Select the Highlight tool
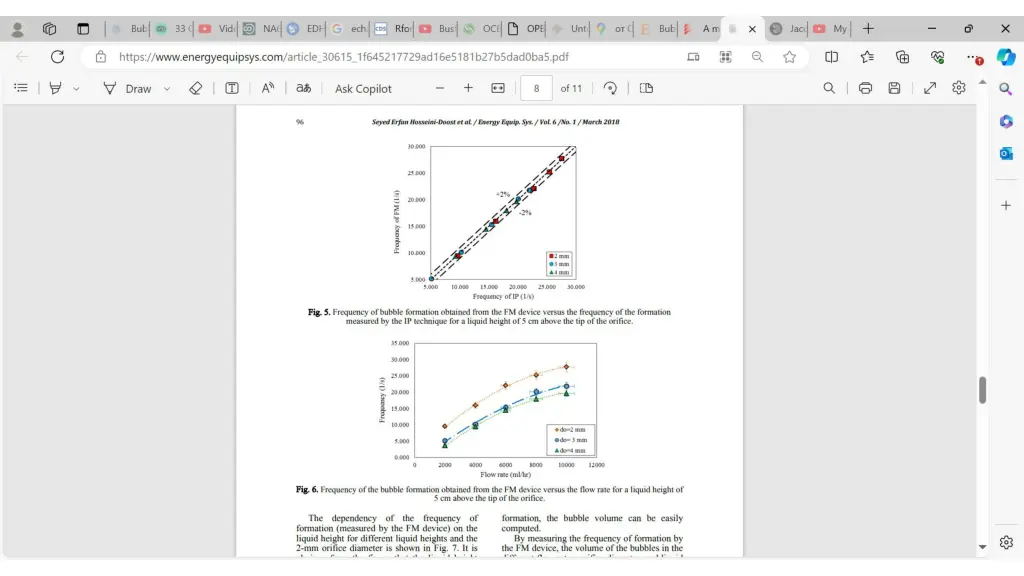The height and width of the screenshot is (576, 1024). coord(56,88)
